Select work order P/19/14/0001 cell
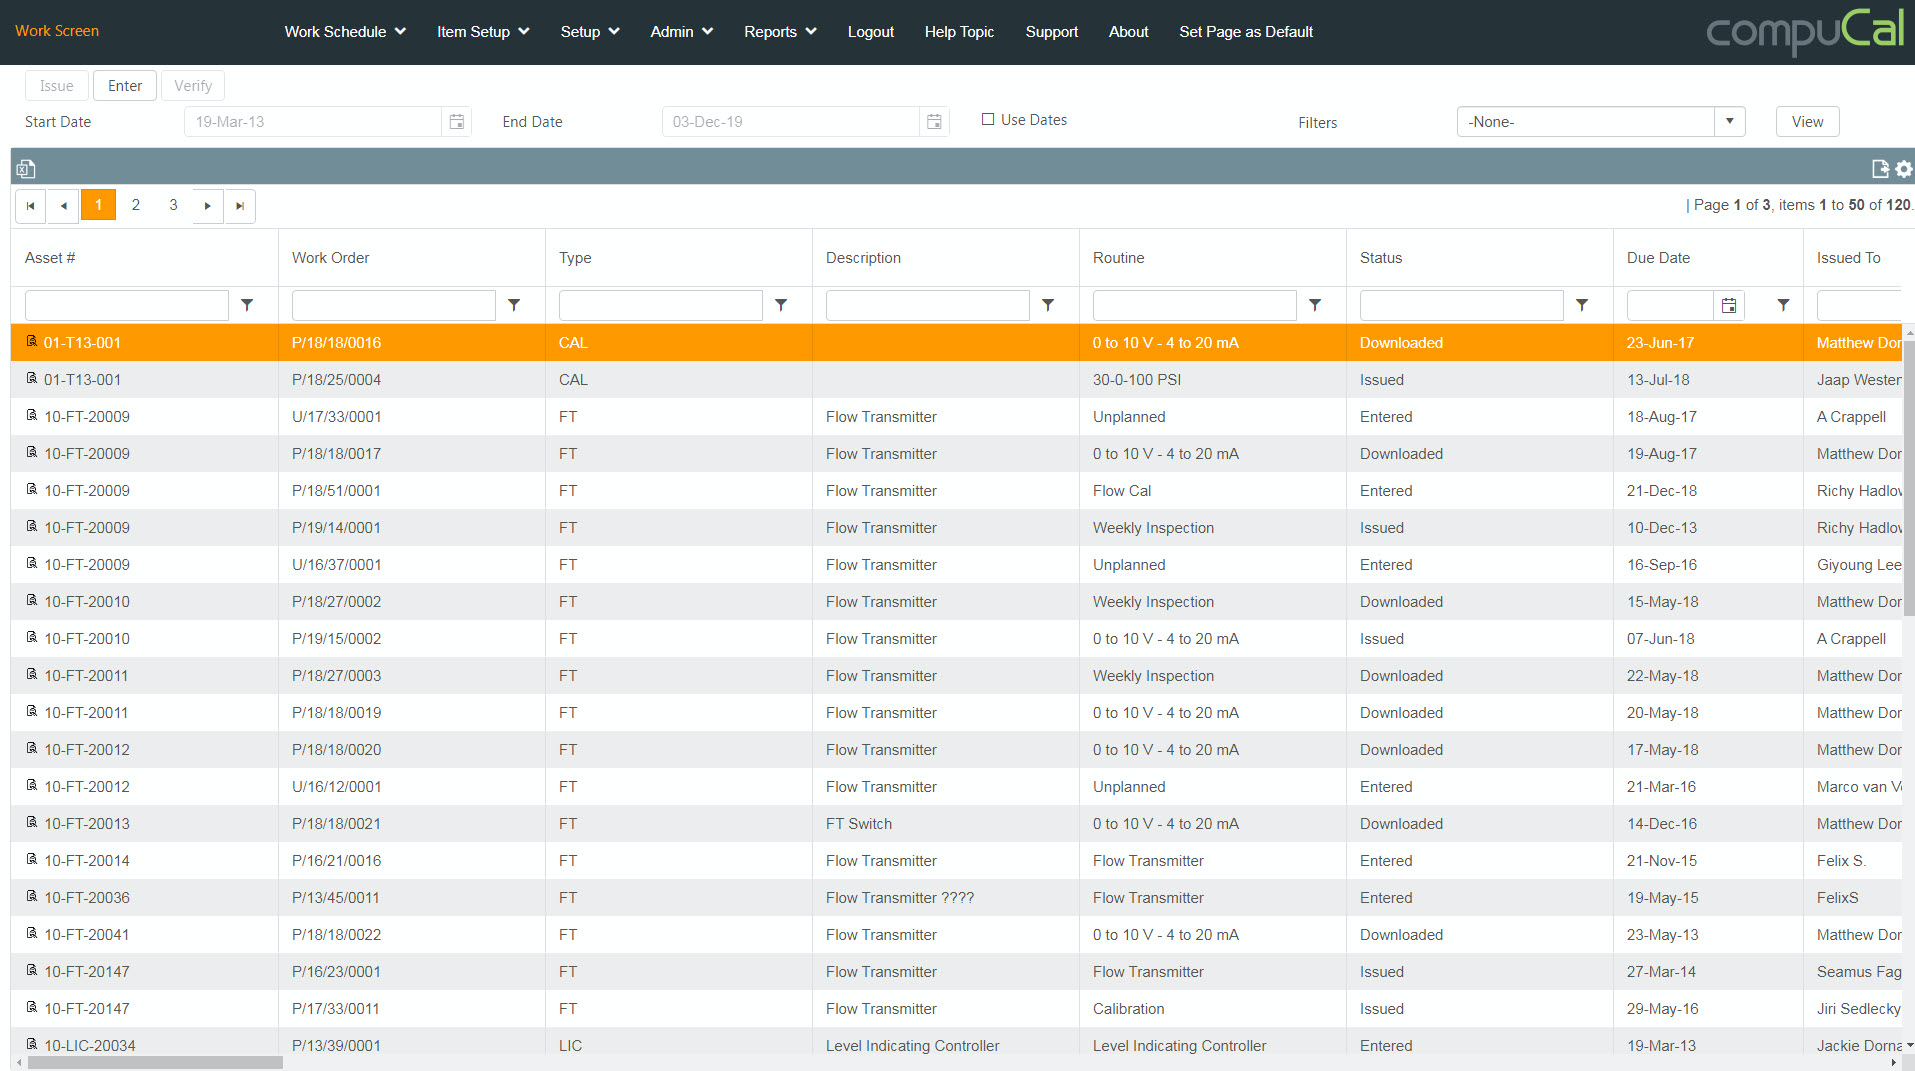1915x1071 pixels. tap(412, 527)
